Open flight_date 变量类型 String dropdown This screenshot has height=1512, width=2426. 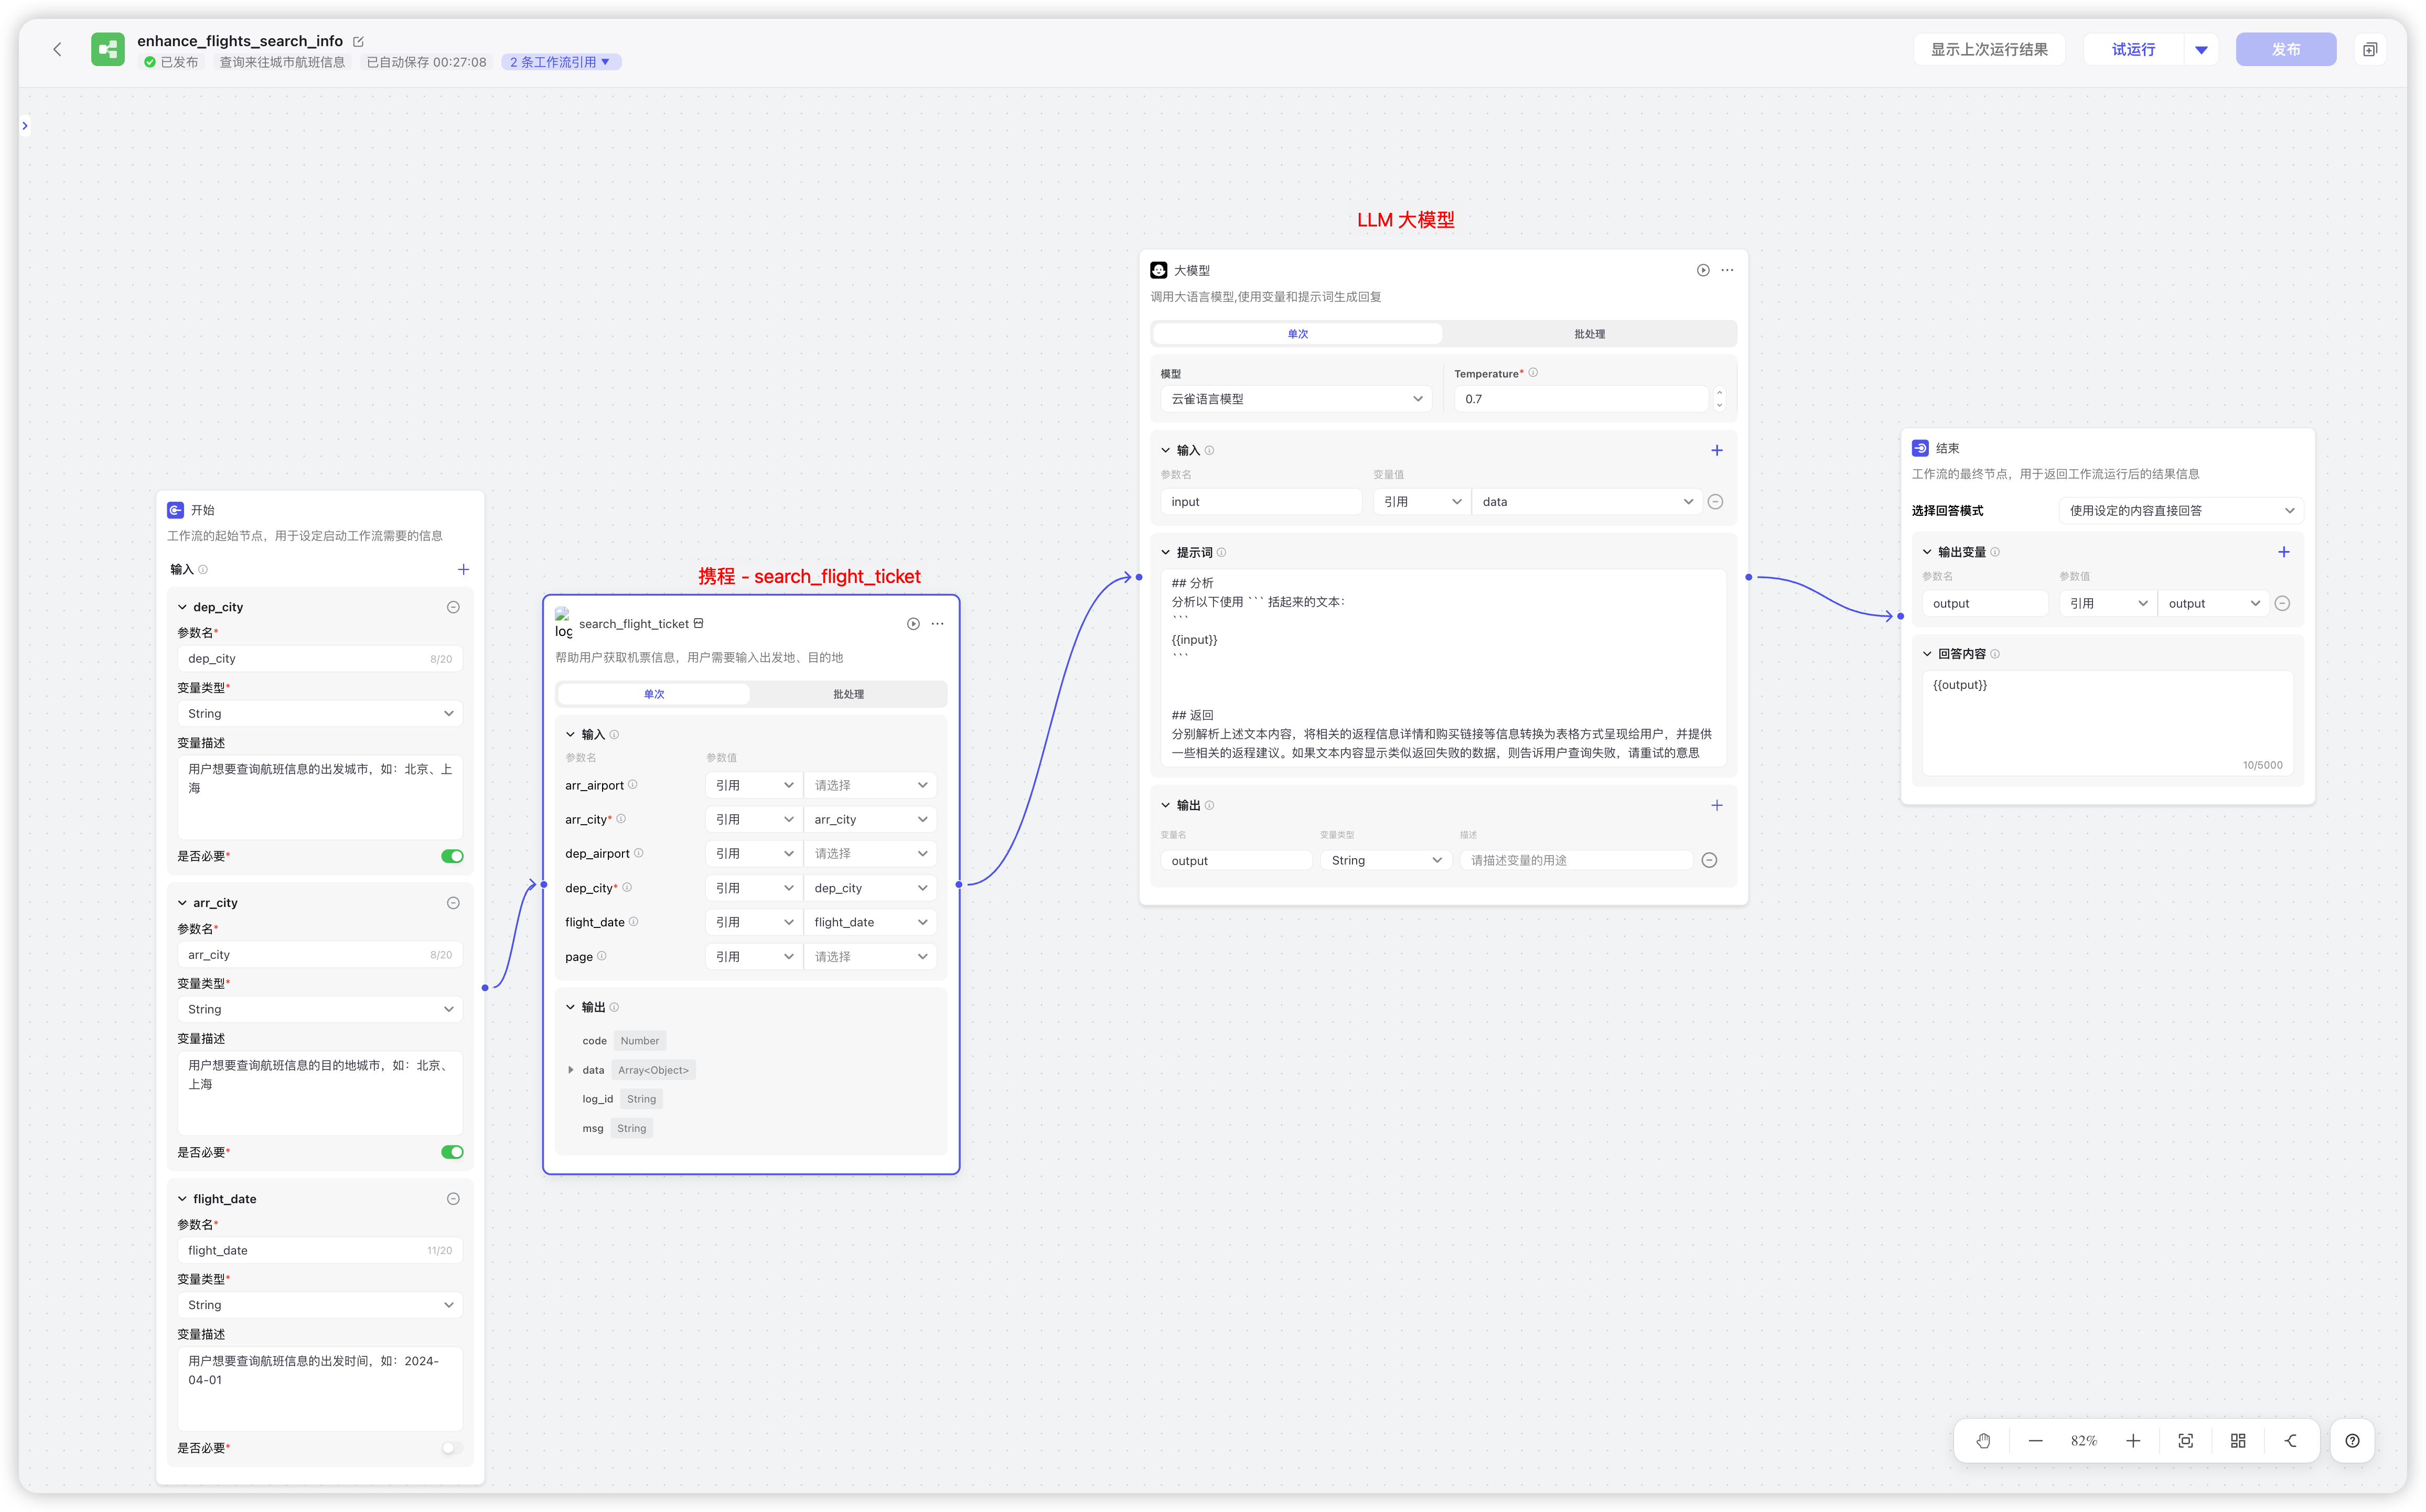point(320,1305)
